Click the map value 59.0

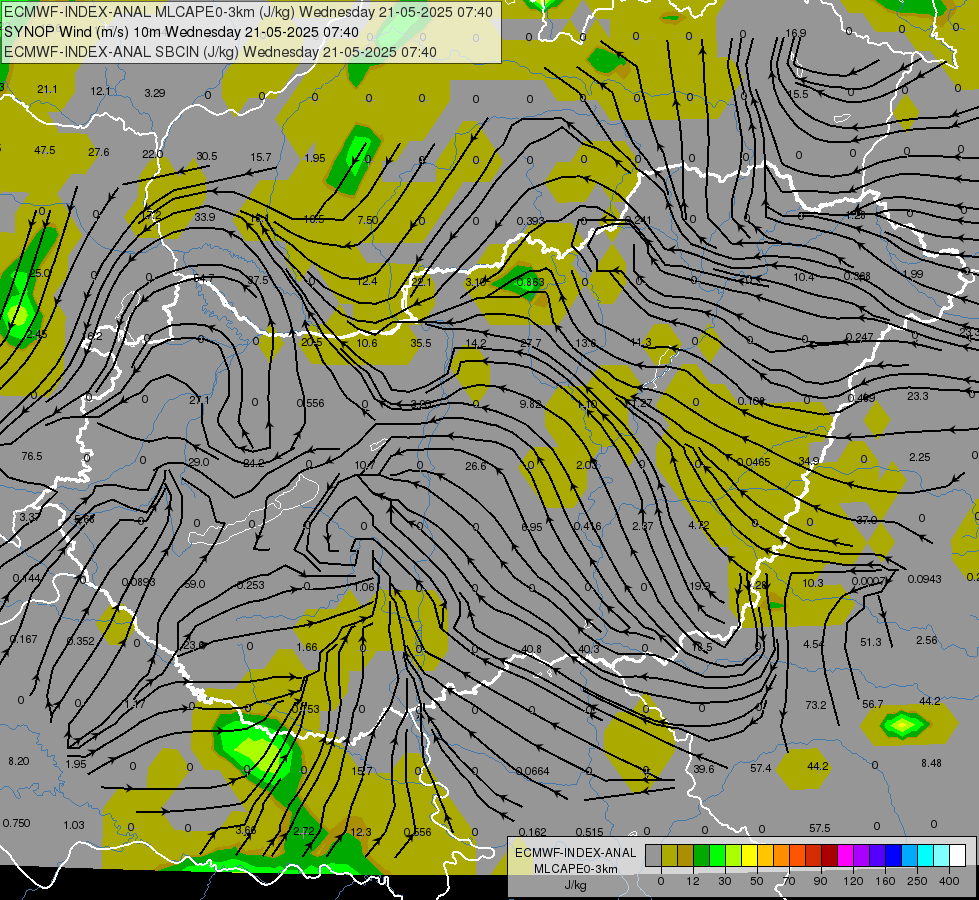pyautogui.click(x=195, y=584)
